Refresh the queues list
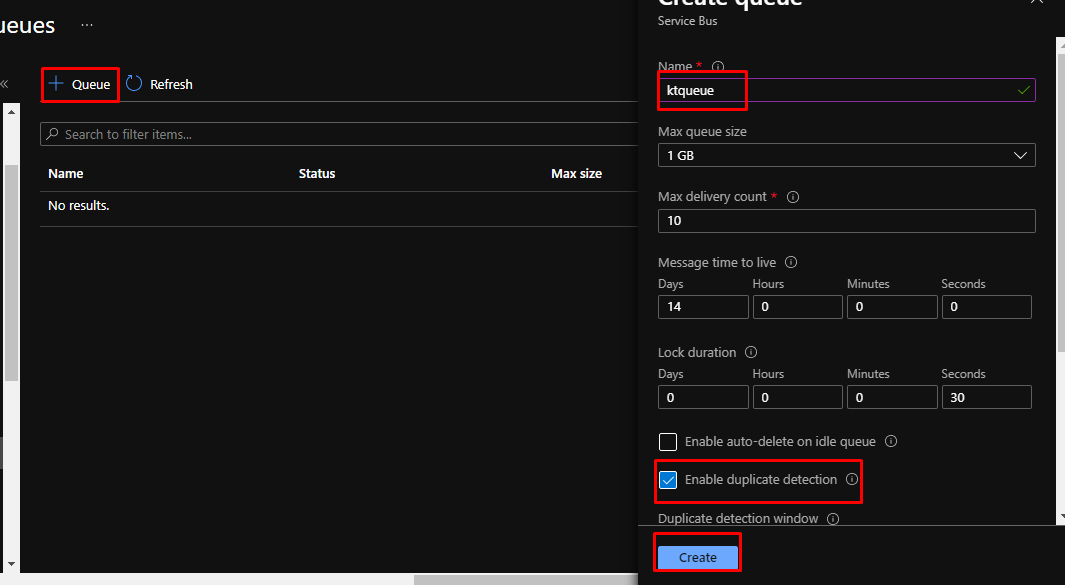The height and width of the screenshot is (585, 1065). click(159, 85)
